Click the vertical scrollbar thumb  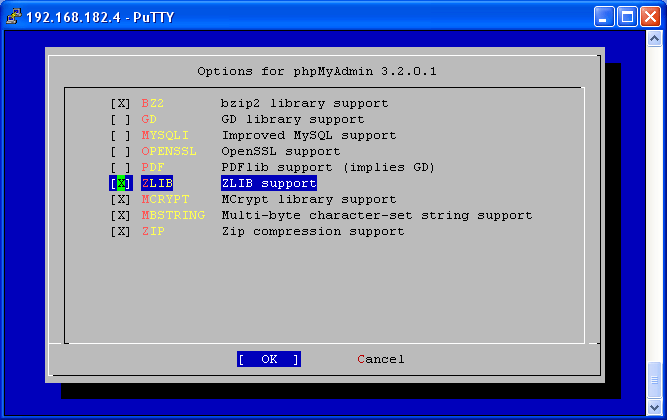pyautogui.click(x=654, y=380)
